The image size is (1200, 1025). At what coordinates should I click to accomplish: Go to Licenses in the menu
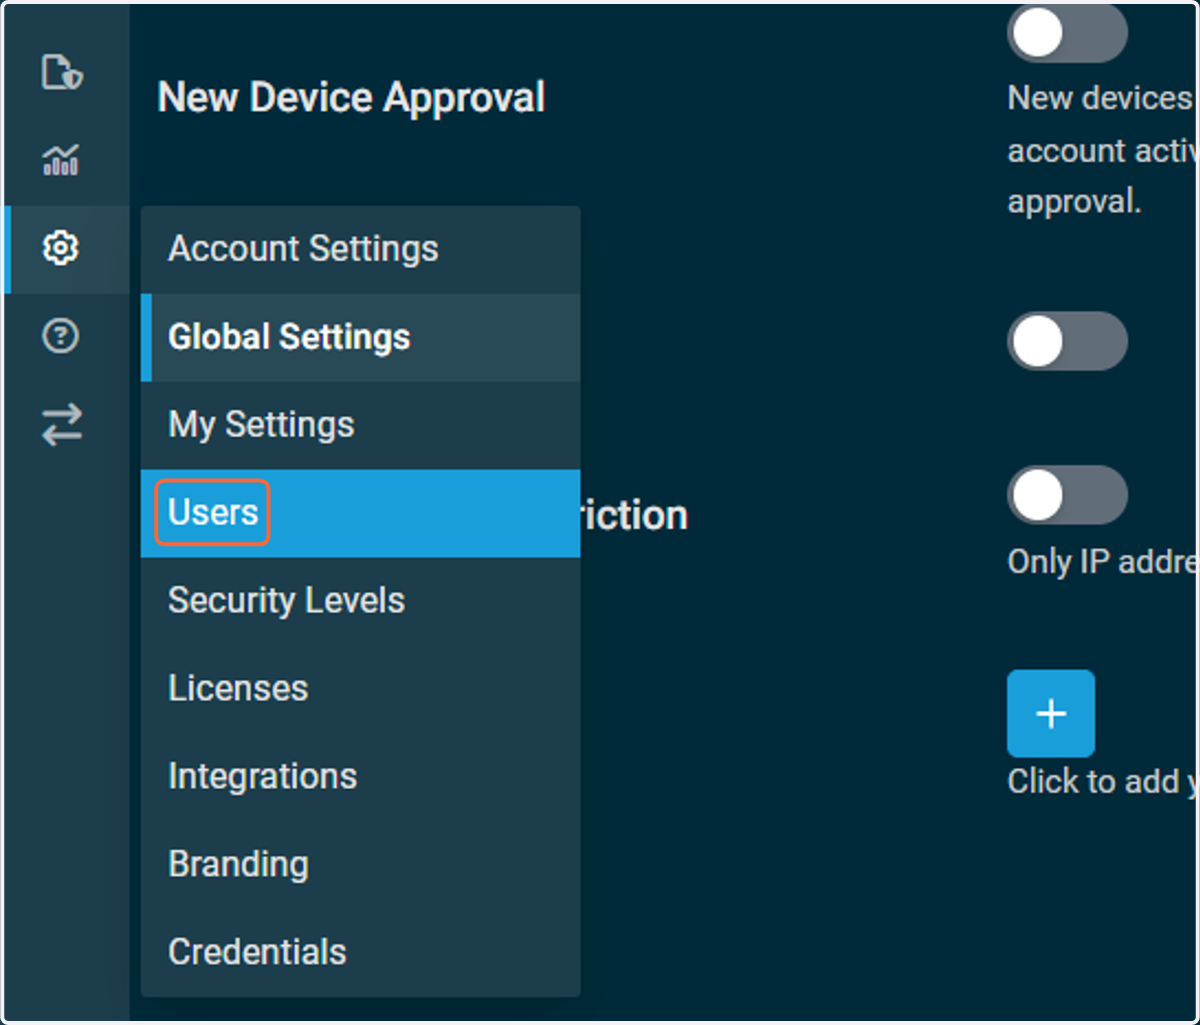coord(361,689)
